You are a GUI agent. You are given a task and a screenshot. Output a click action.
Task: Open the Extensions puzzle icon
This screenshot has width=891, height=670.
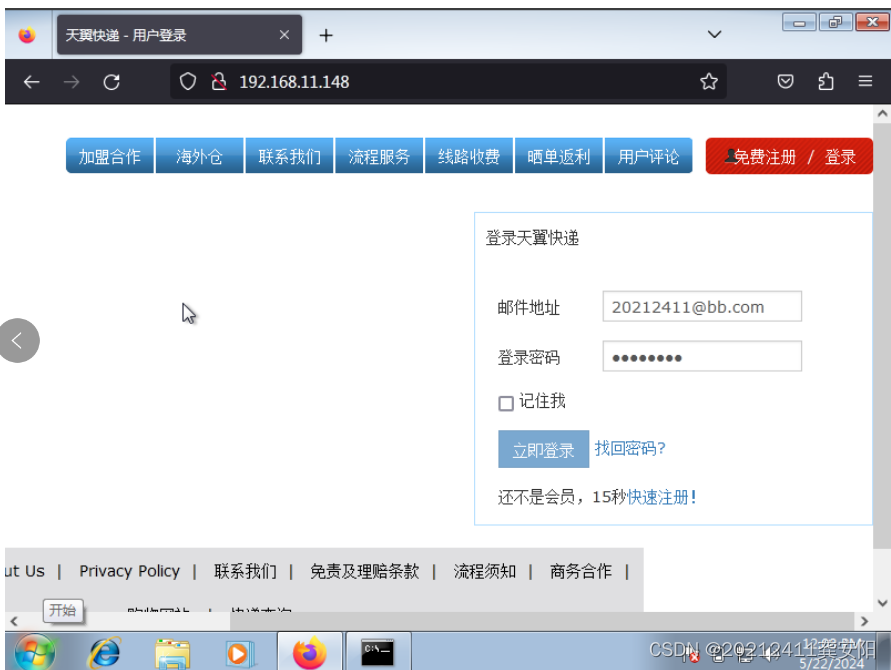[826, 82]
